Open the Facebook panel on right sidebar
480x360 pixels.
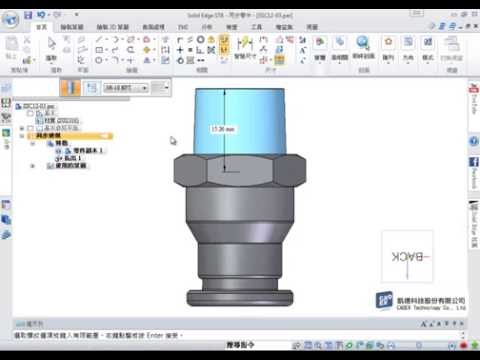474,173
